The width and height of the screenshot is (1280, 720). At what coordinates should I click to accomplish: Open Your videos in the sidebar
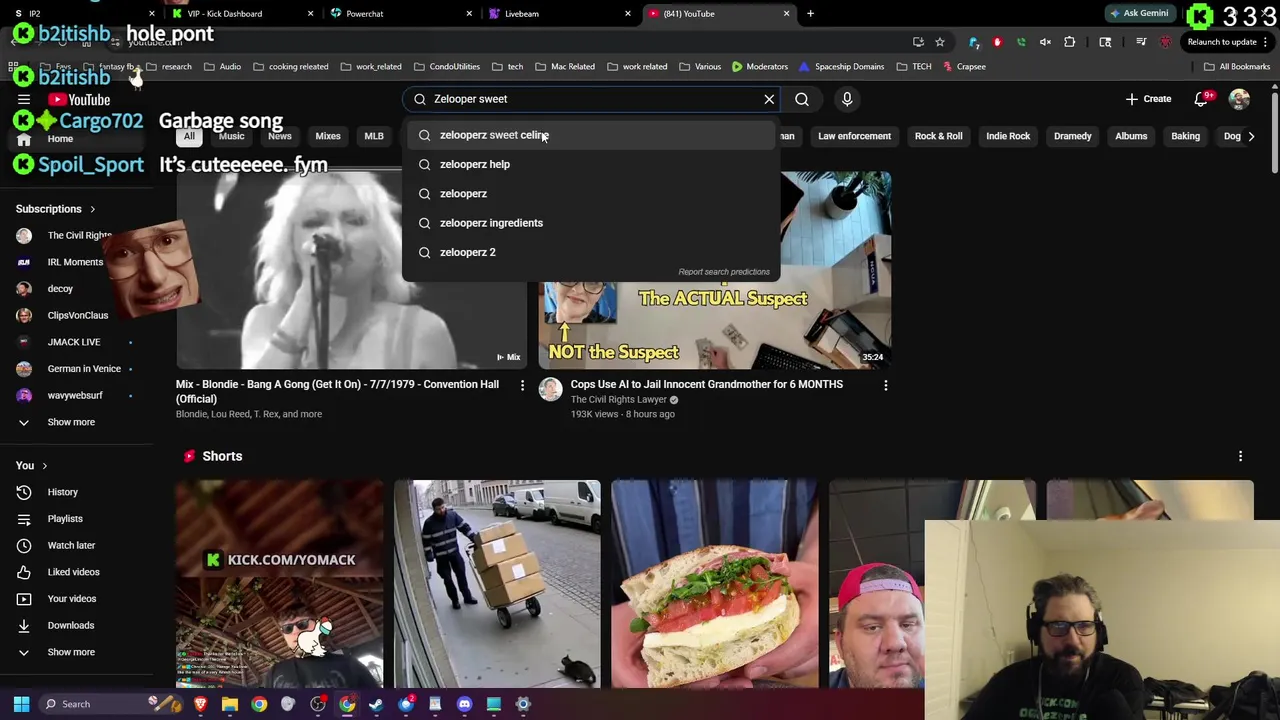point(72,599)
